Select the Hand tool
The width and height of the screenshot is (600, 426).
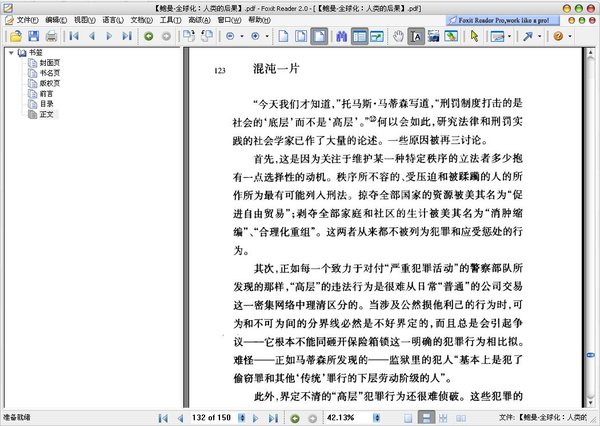(398, 36)
